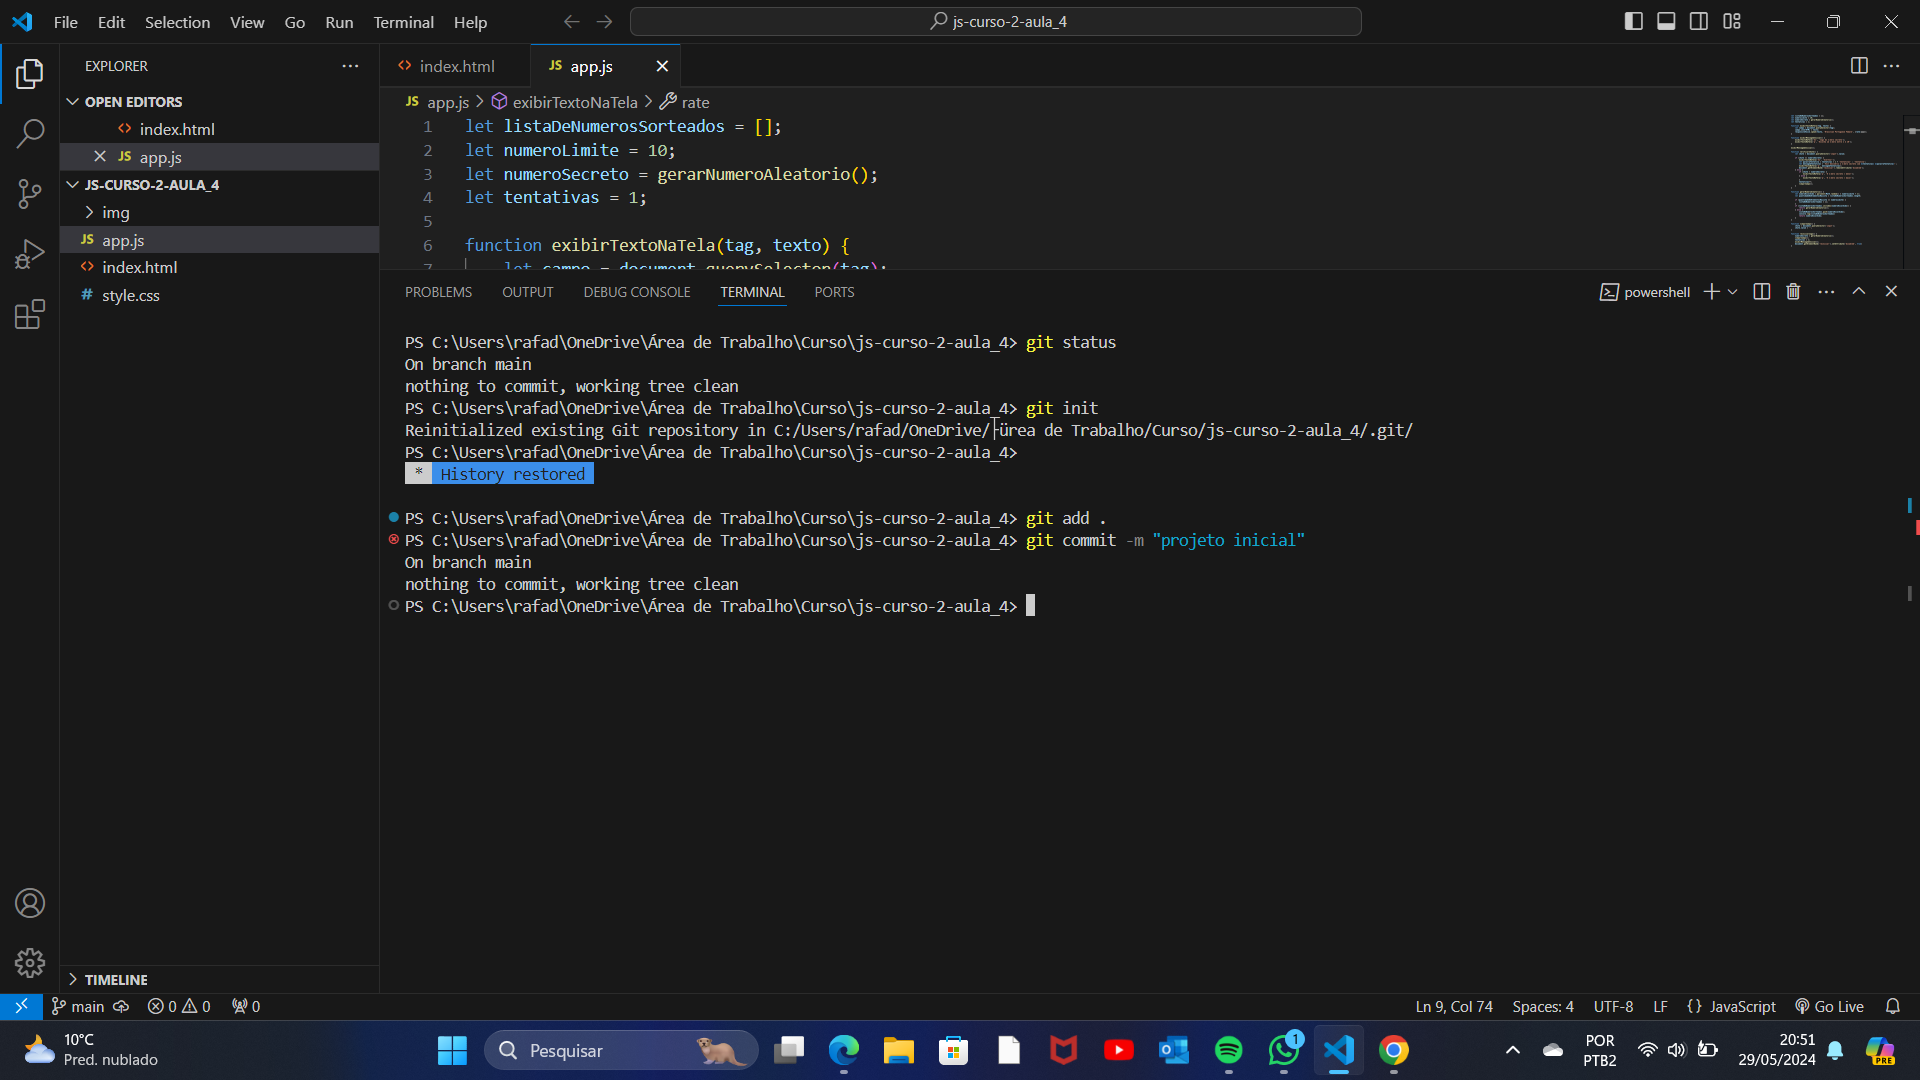Switch to the Debug Console tab
The width and height of the screenshot is (1920, 1080).
637,292
